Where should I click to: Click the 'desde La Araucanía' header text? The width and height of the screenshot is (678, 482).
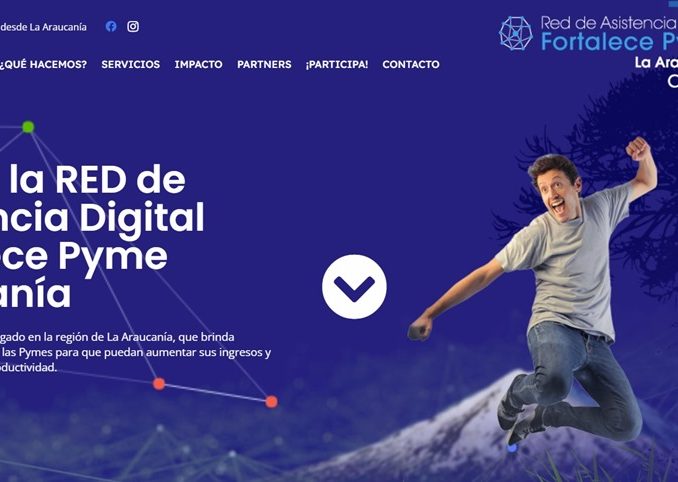[x=43, y=27]
